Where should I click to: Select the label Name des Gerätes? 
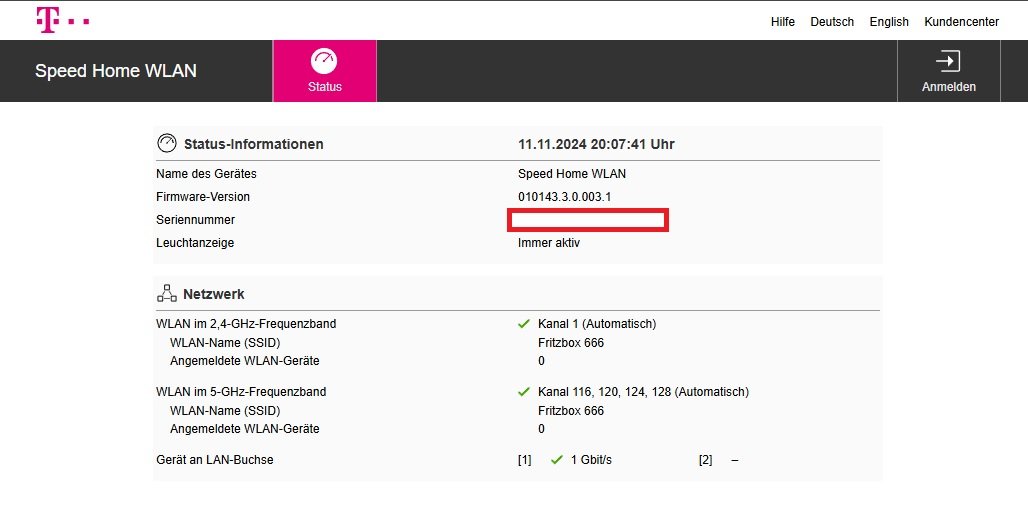[x=206, y=174]
